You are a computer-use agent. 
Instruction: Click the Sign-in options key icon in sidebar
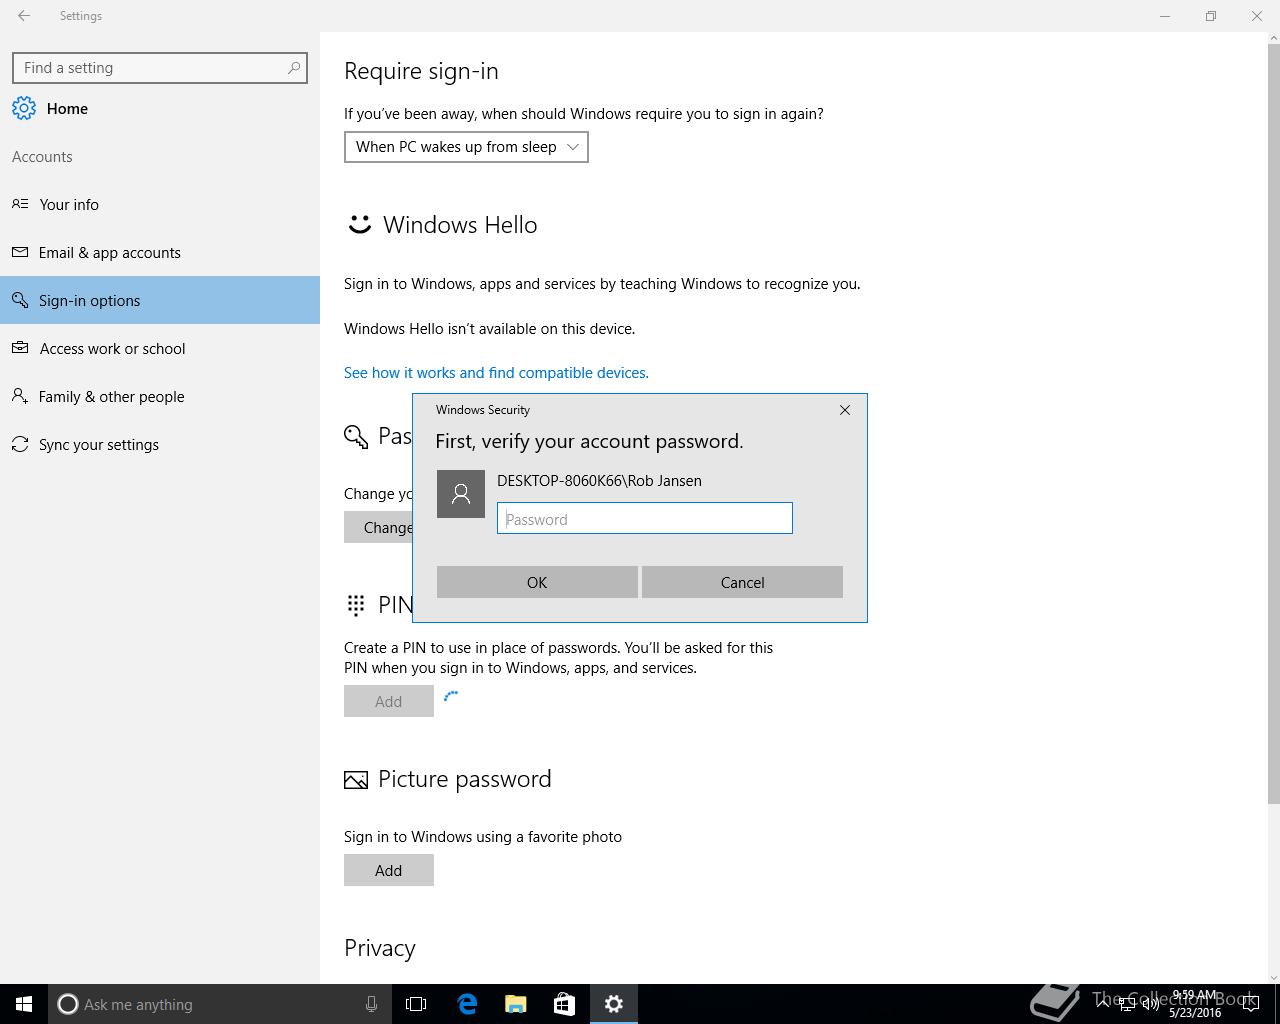click(x=20, y=300)
